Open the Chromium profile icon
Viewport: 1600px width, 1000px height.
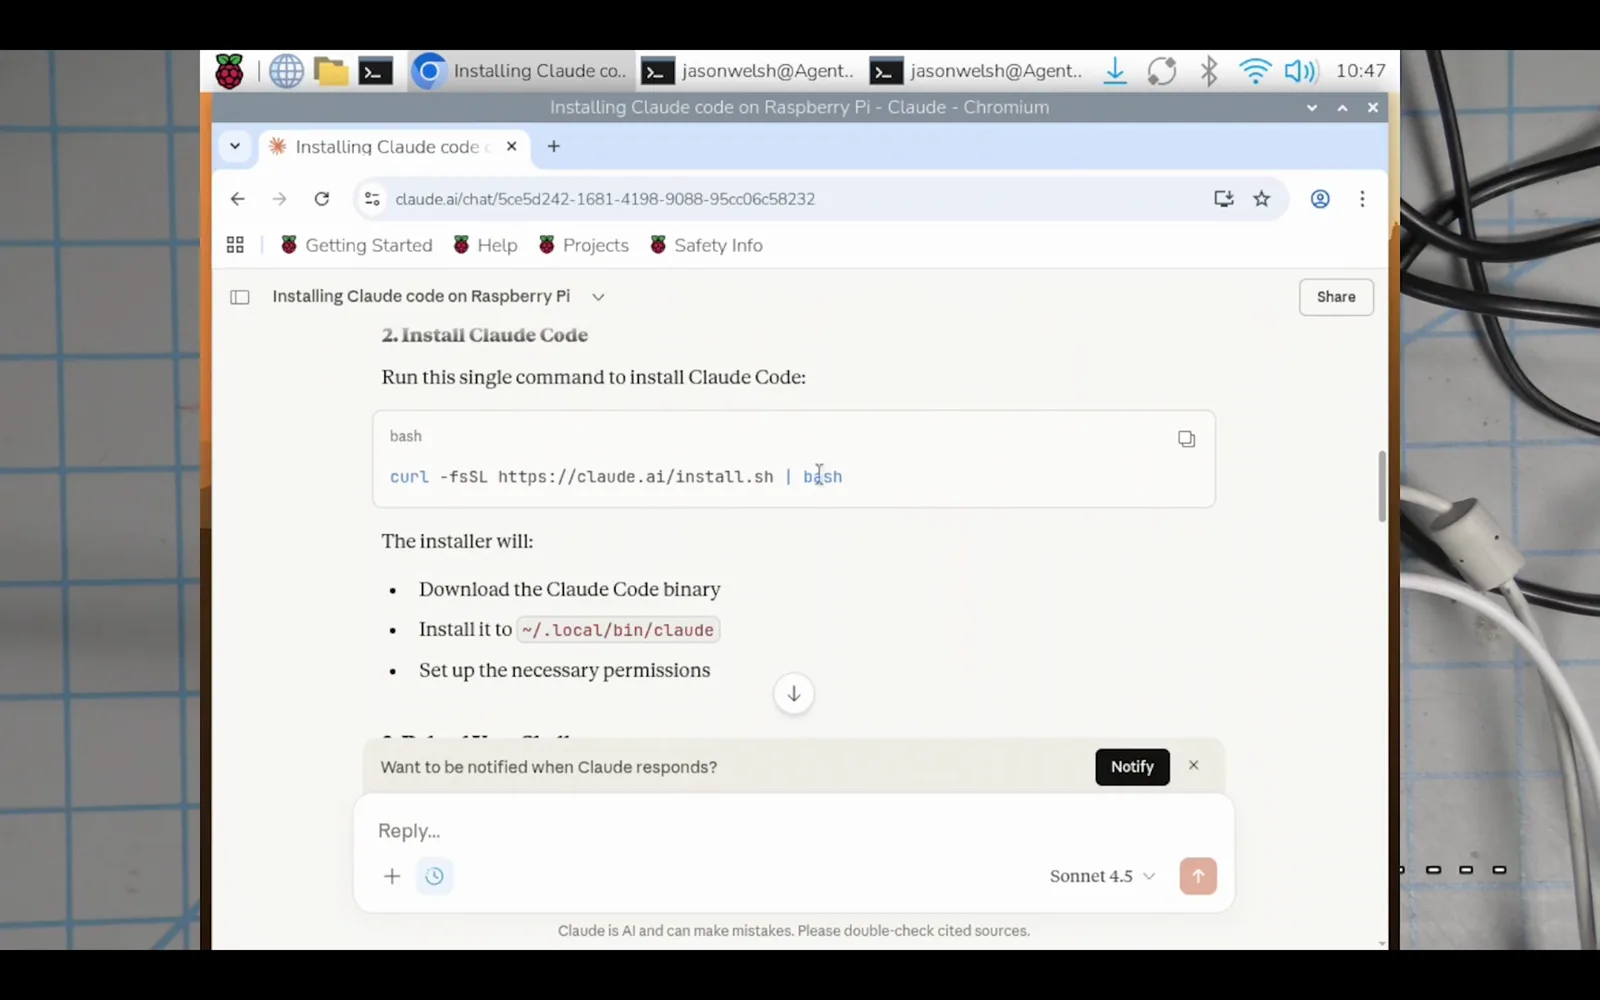pos(1320,199)
